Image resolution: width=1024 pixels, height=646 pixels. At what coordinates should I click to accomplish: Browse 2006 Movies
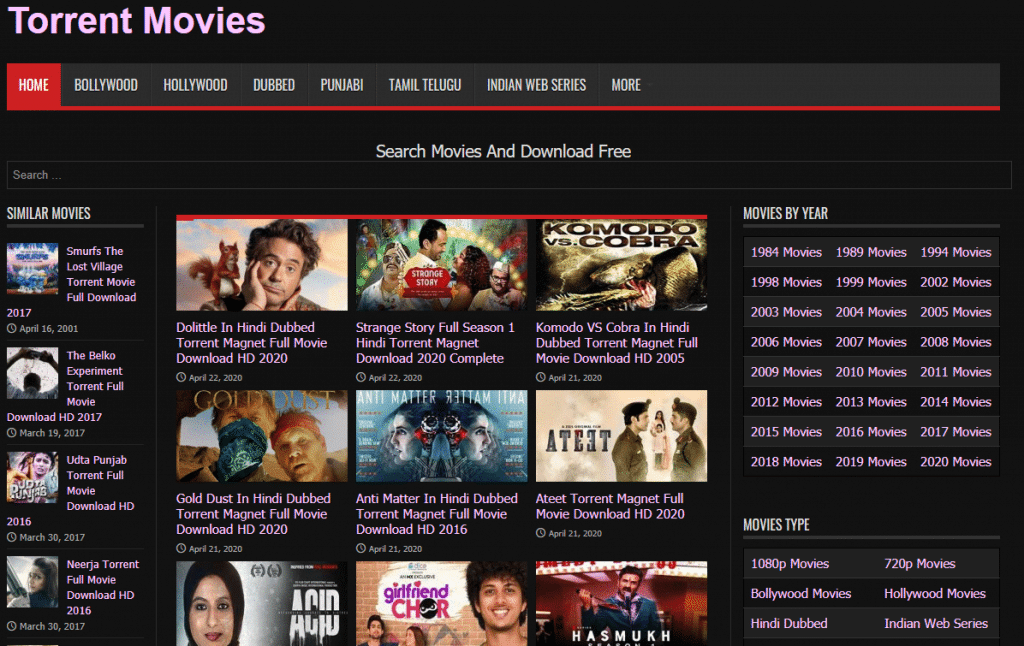point(786,342)
